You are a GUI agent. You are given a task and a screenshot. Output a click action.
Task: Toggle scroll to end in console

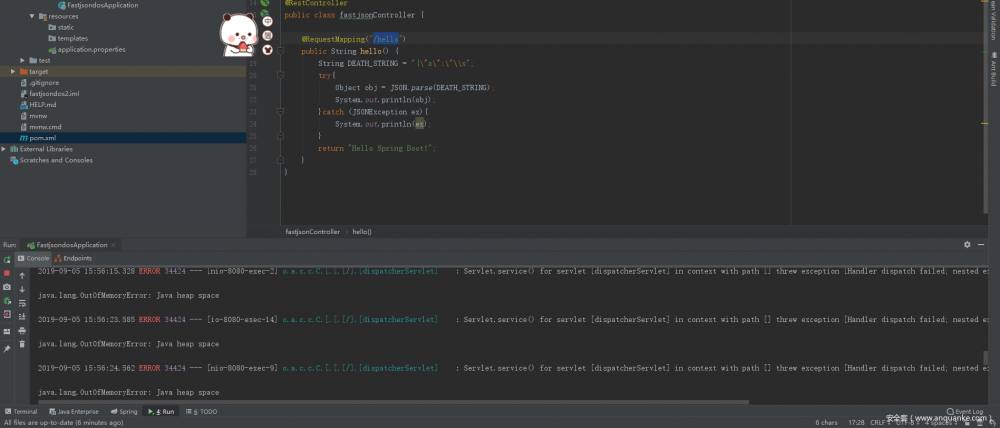[22, 316]
